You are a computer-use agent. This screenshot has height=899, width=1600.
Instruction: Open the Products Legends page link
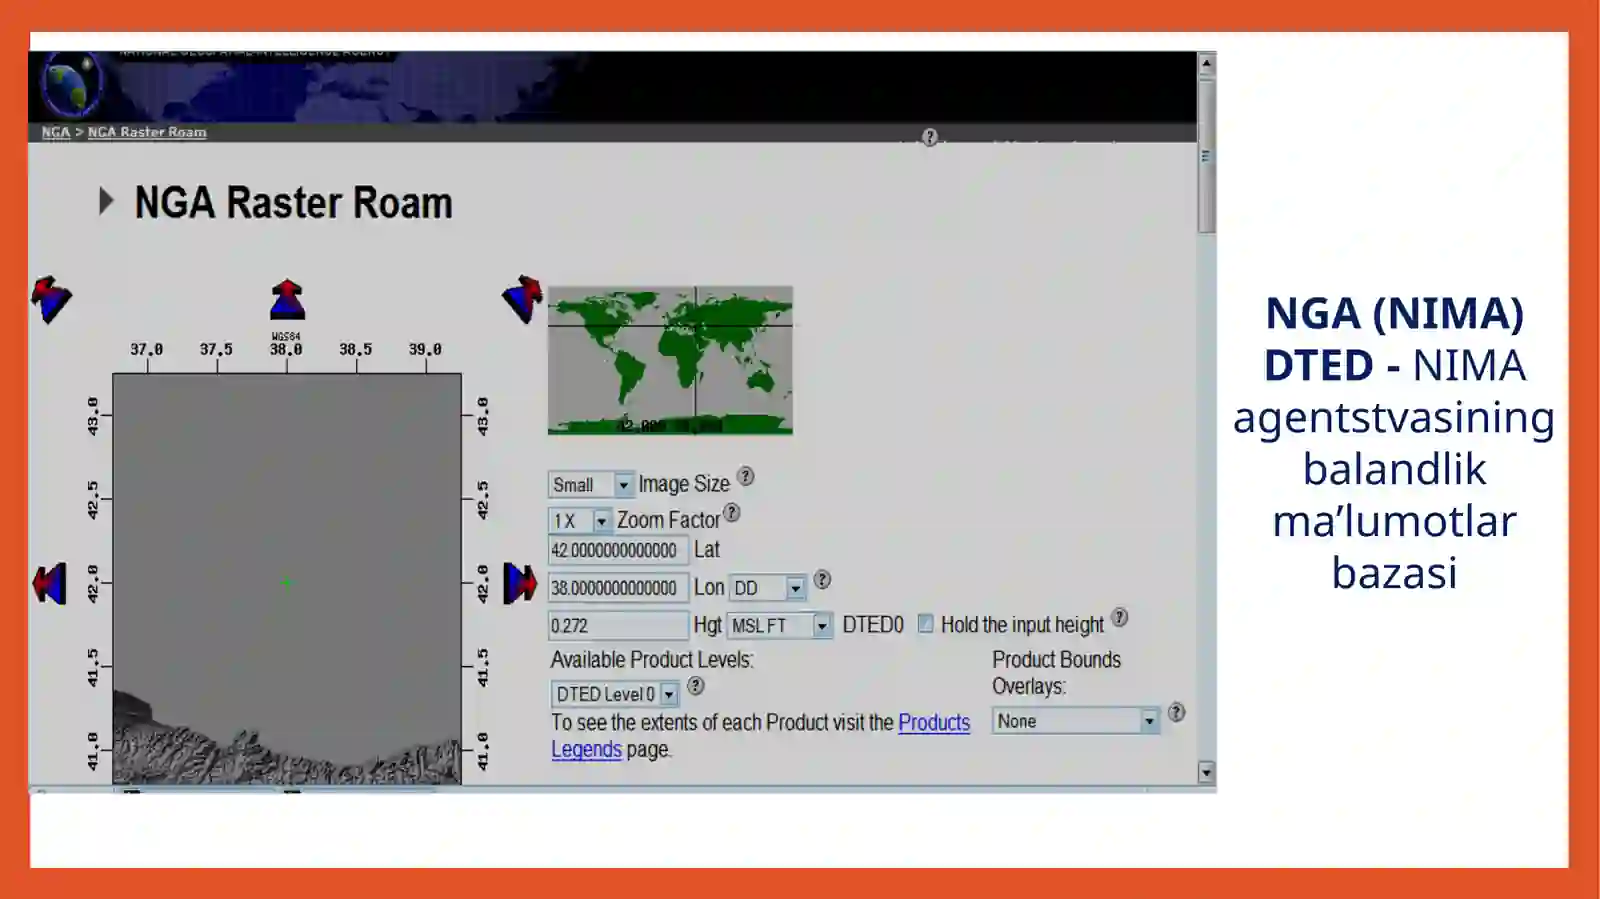[933, 723]
